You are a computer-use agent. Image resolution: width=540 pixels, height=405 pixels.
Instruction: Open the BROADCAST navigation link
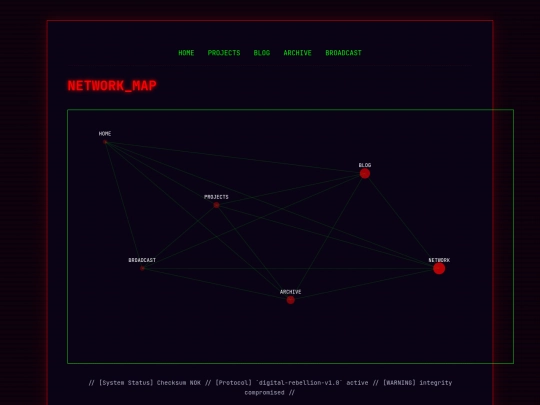[x=343, y=53]
